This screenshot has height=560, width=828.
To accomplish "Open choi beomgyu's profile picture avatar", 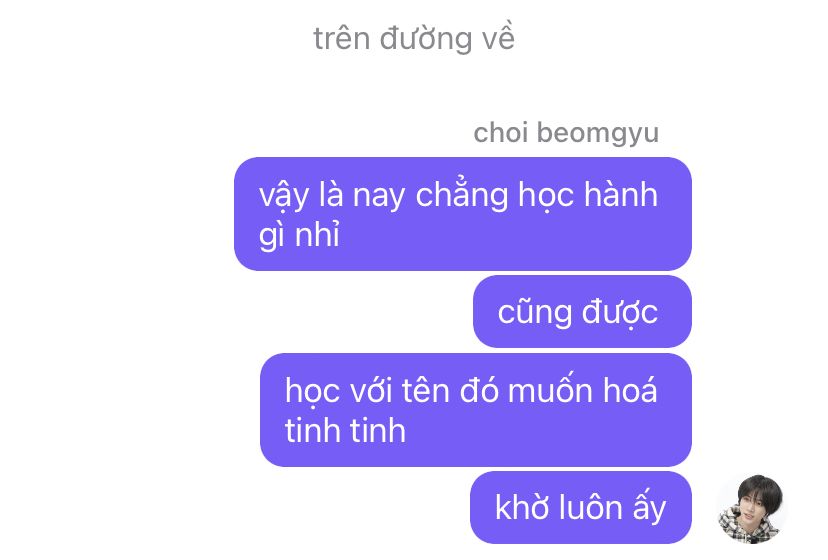I will [x=751, y=508].
